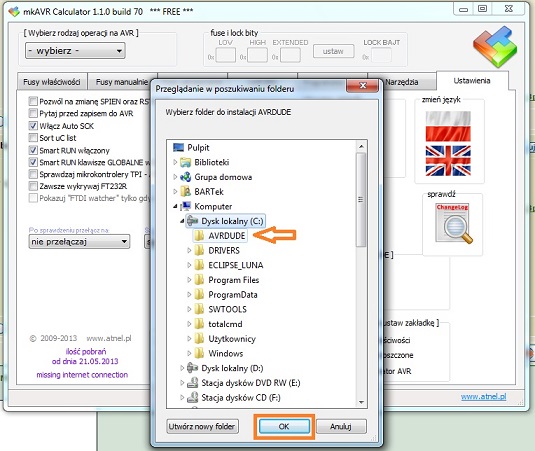Click the Dysk lokalny (D:) drive icon
This screenshot has height=451, width=535.
(x=192, y=368)
